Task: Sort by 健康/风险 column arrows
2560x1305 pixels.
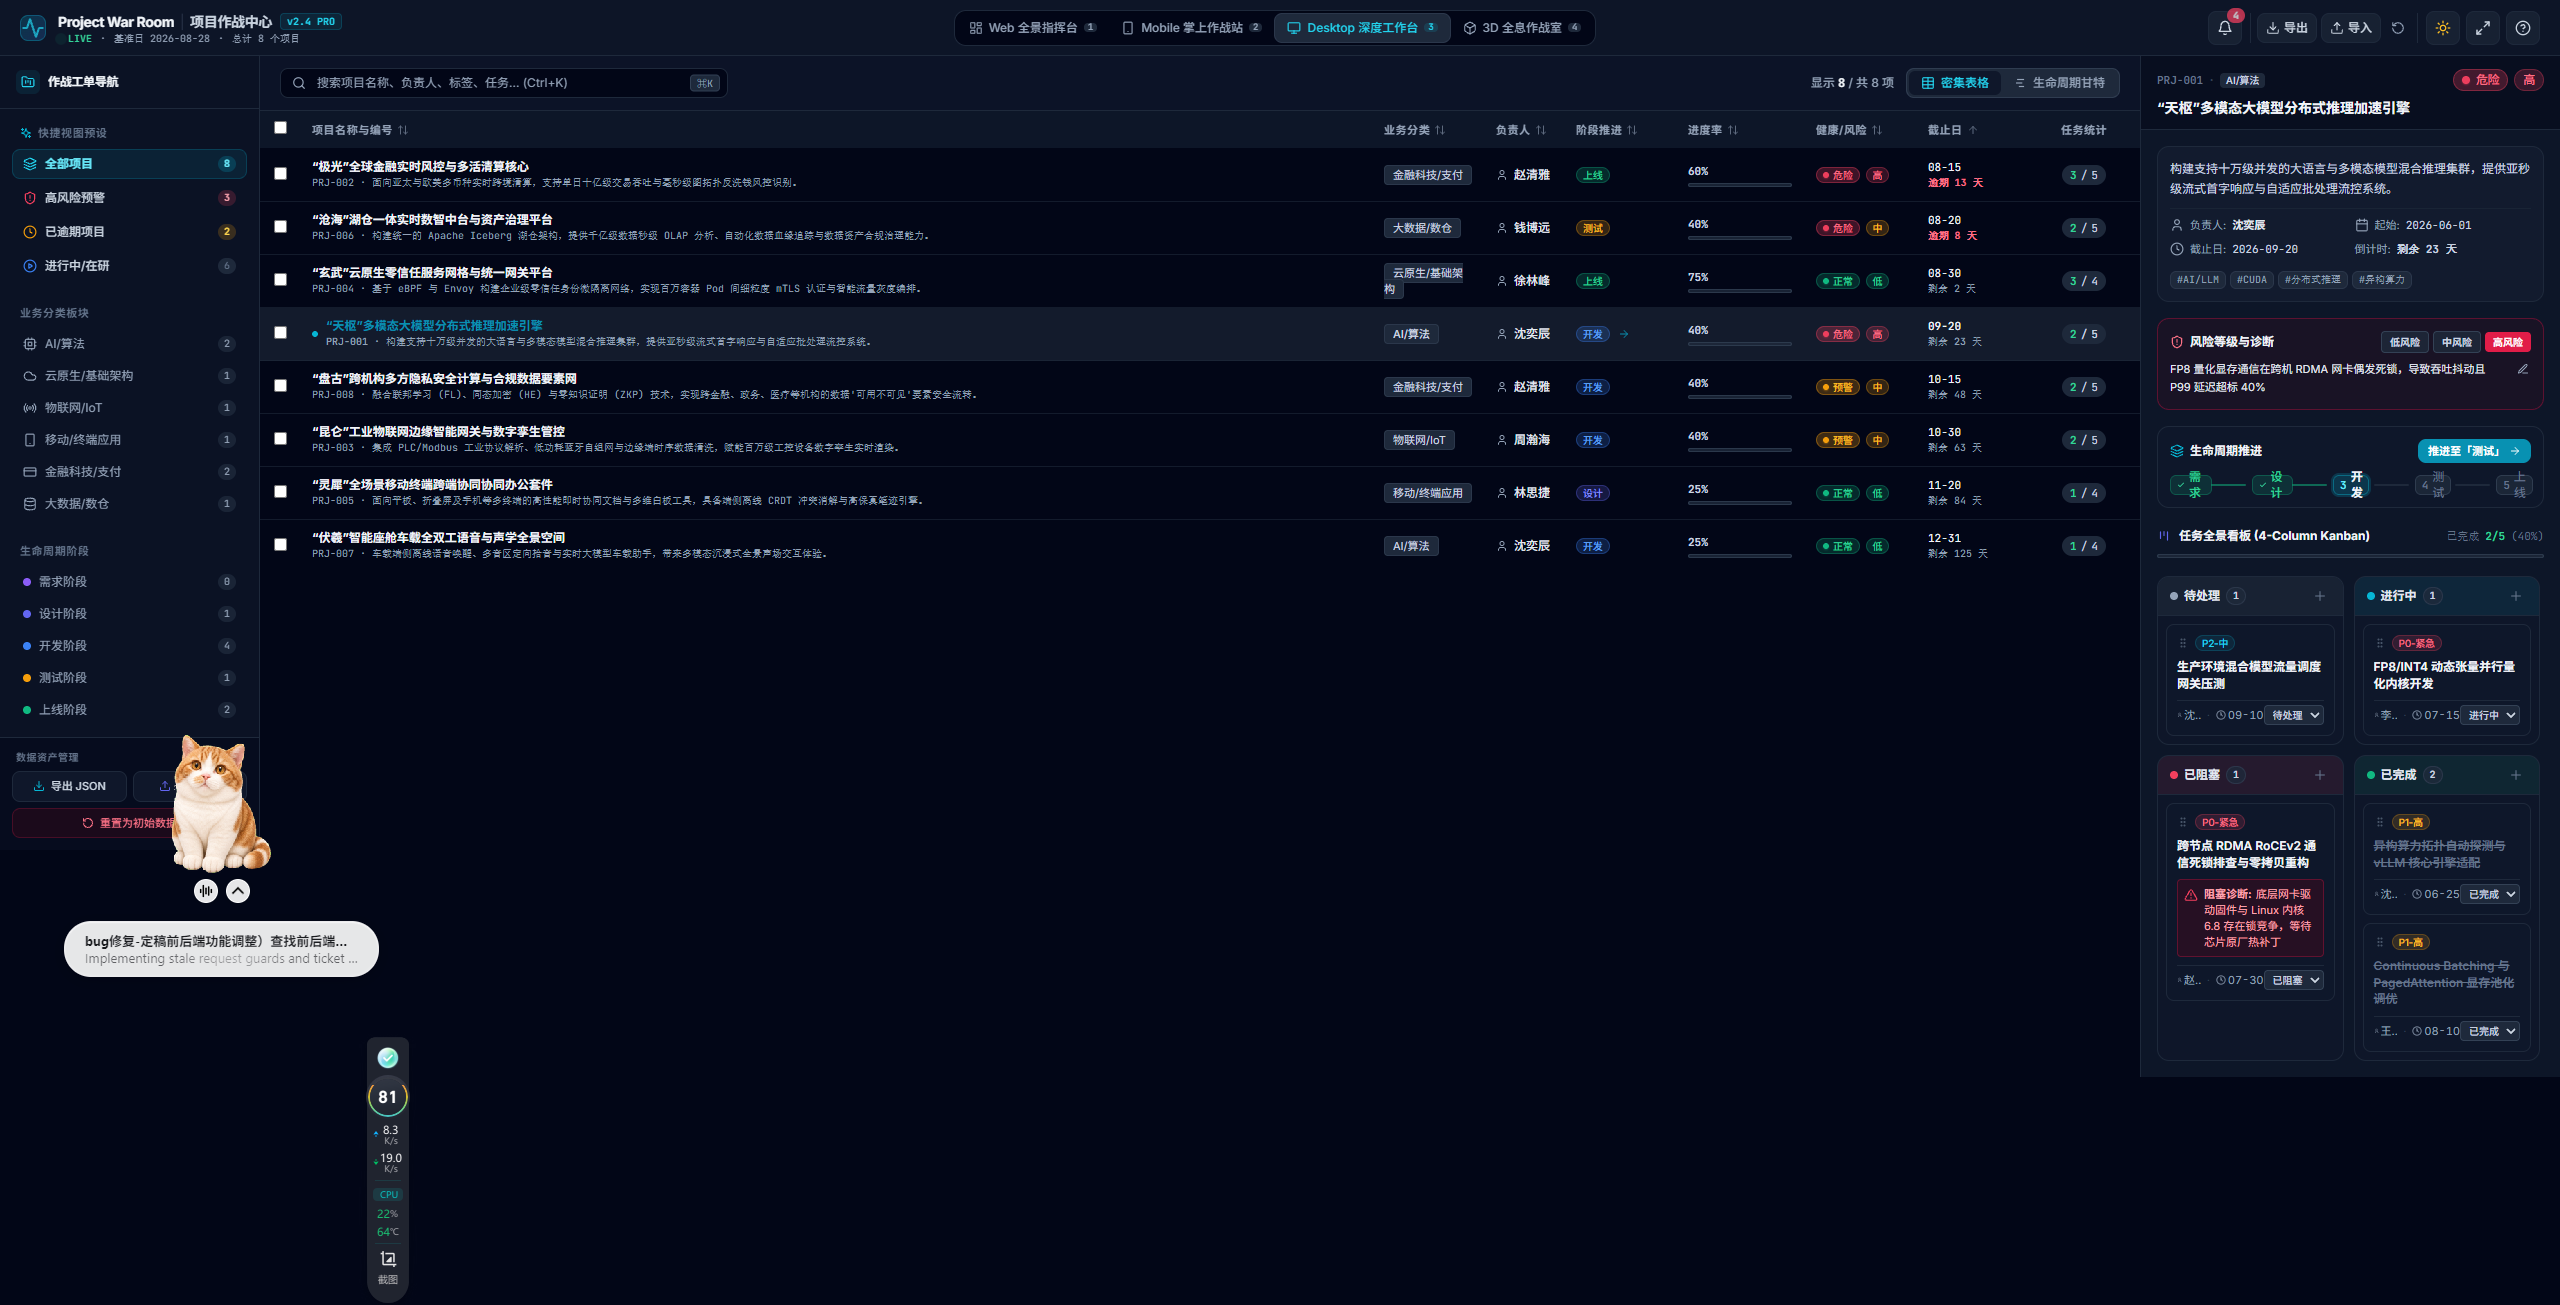Action: click(x=1877, y=130)
